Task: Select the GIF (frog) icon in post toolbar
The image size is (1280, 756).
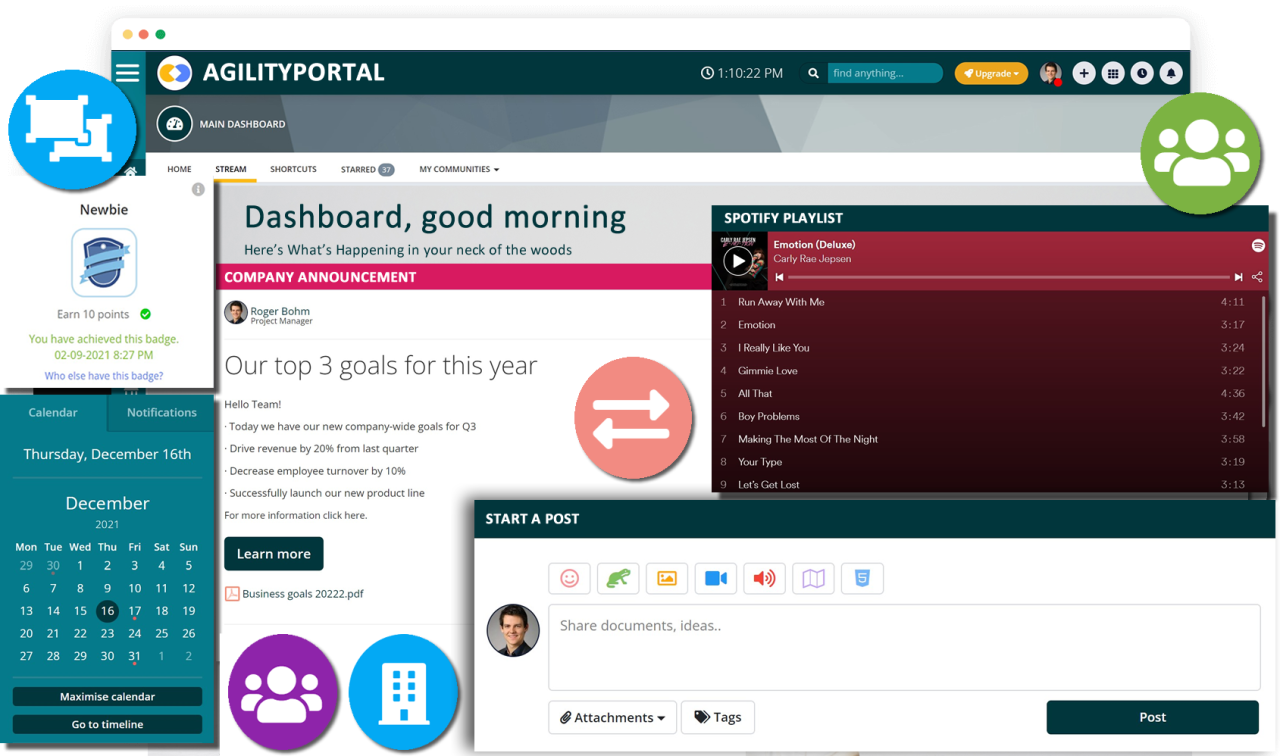Action: 618,578
